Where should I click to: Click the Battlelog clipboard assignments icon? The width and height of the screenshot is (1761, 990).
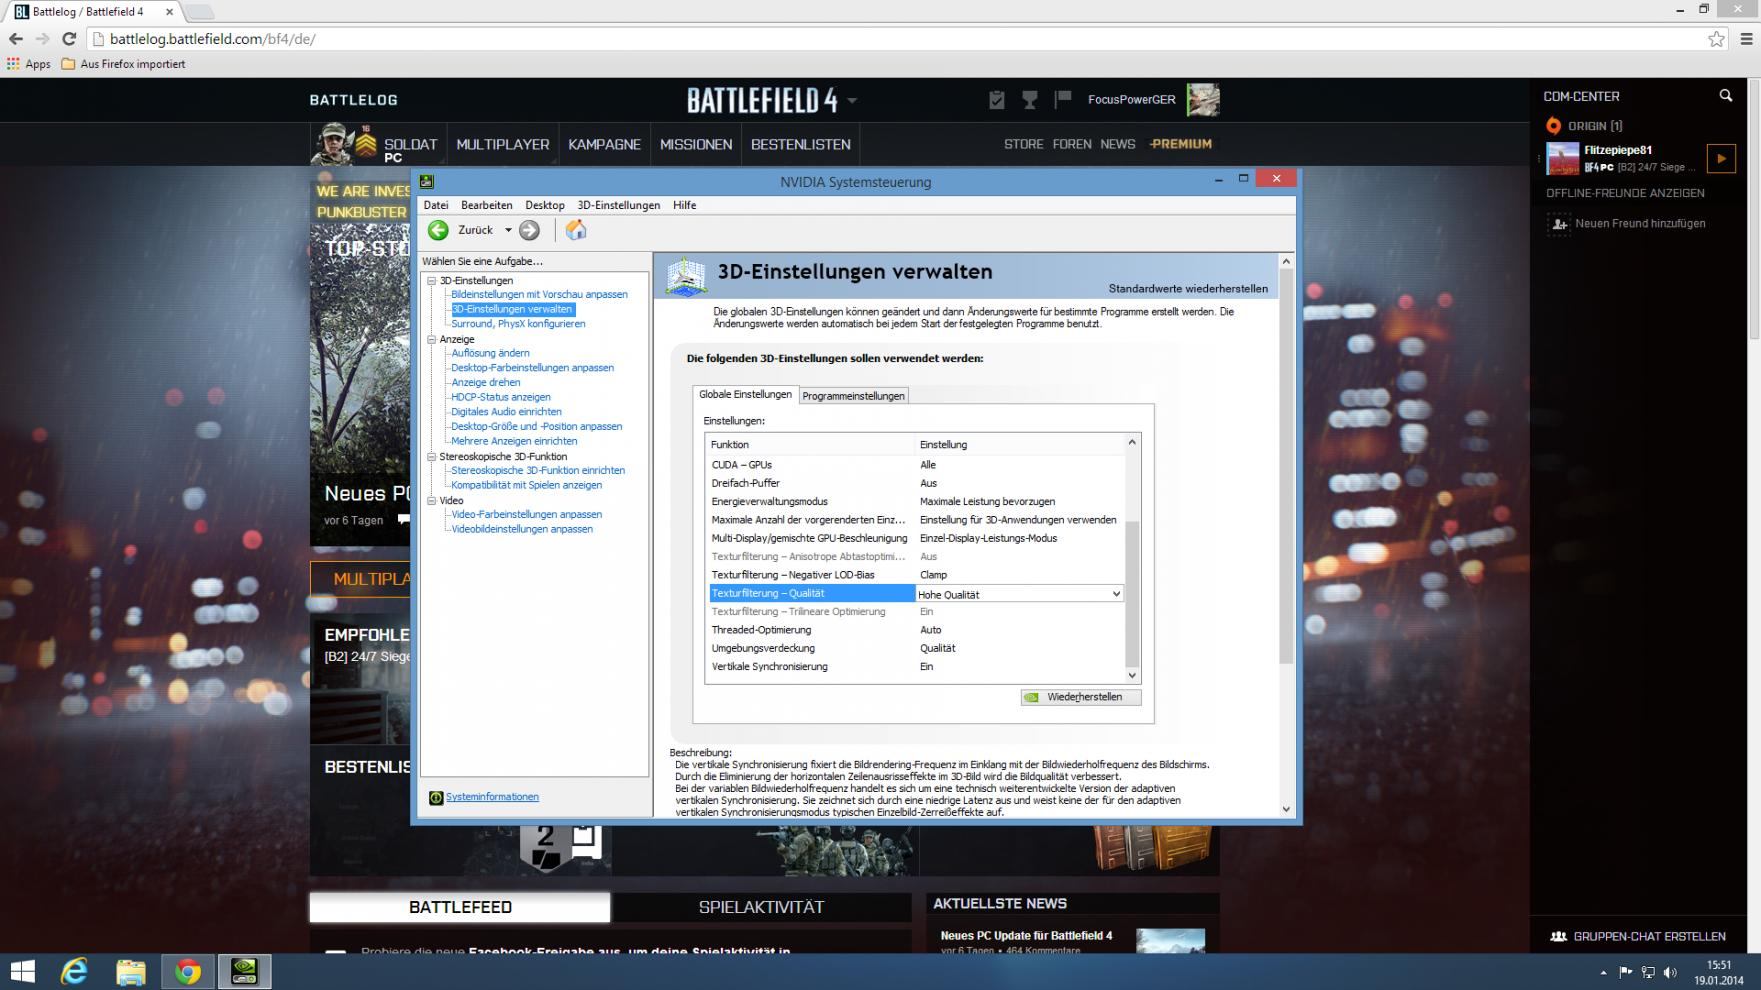coord(996,99)
